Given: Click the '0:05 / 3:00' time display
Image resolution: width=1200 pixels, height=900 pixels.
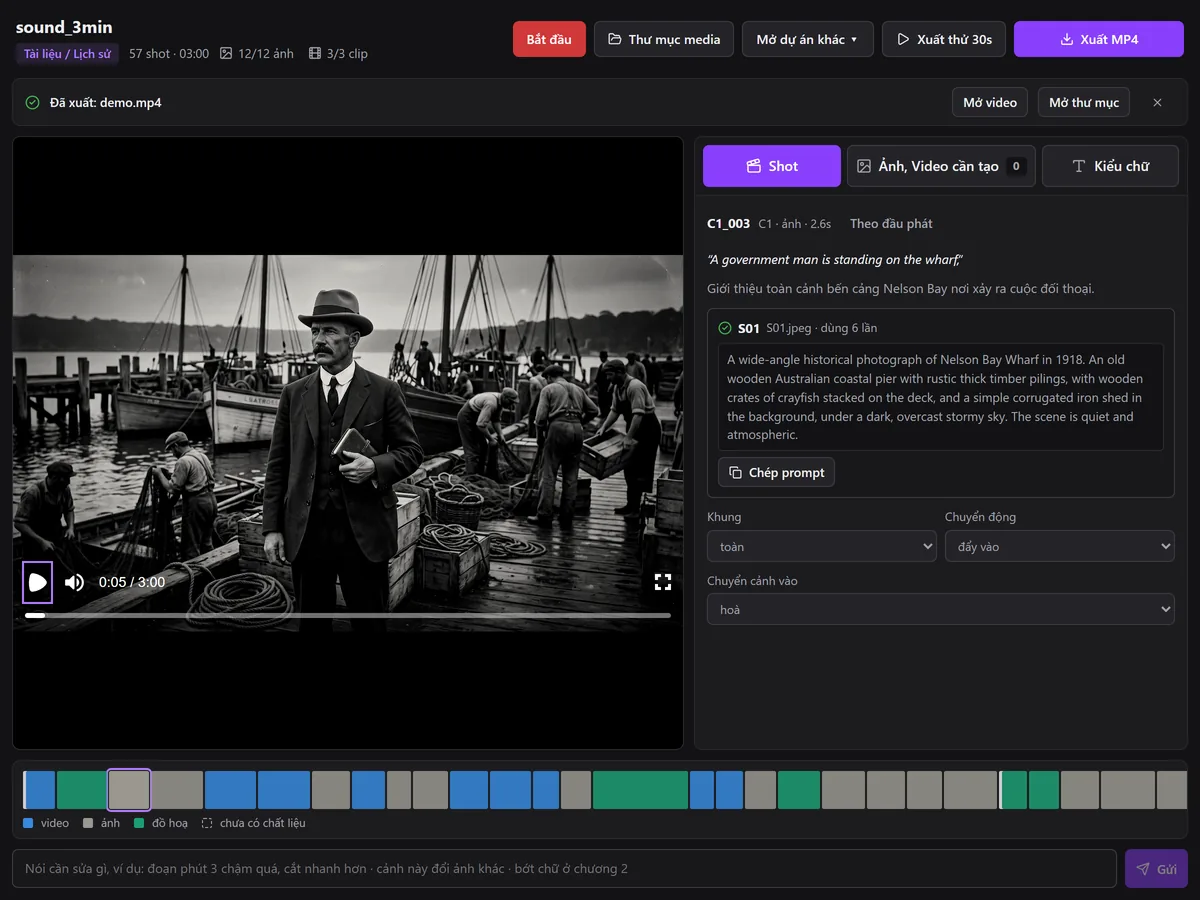Looking at the screenshot, I should tap(132, 582).
